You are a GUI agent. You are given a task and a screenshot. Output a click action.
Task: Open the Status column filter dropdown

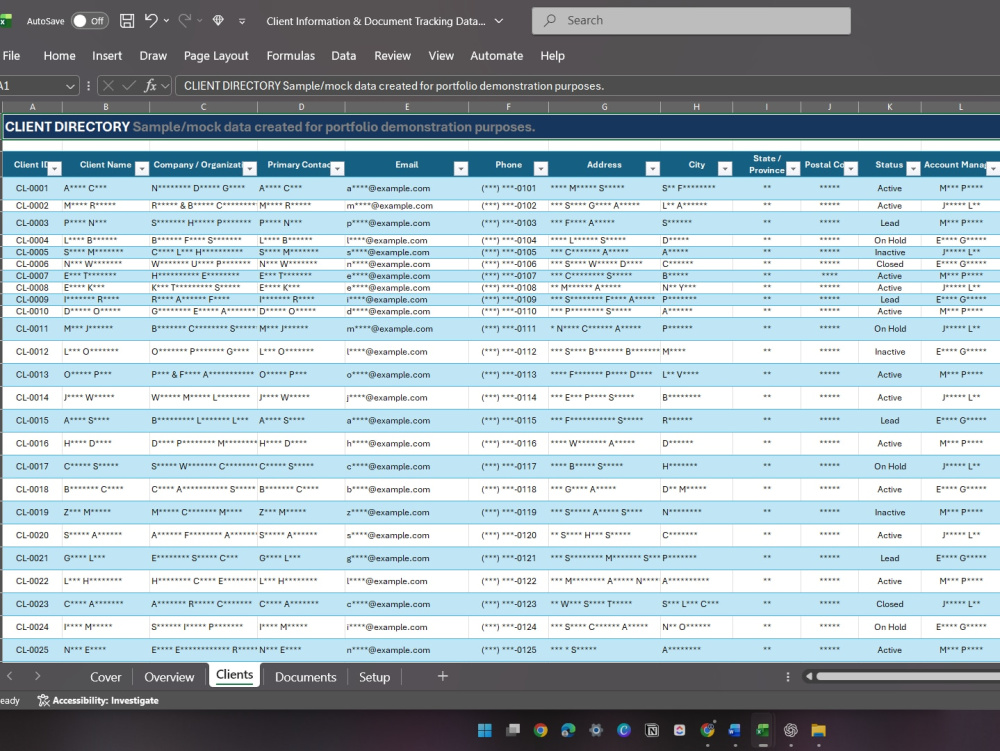tap(913, 168)
